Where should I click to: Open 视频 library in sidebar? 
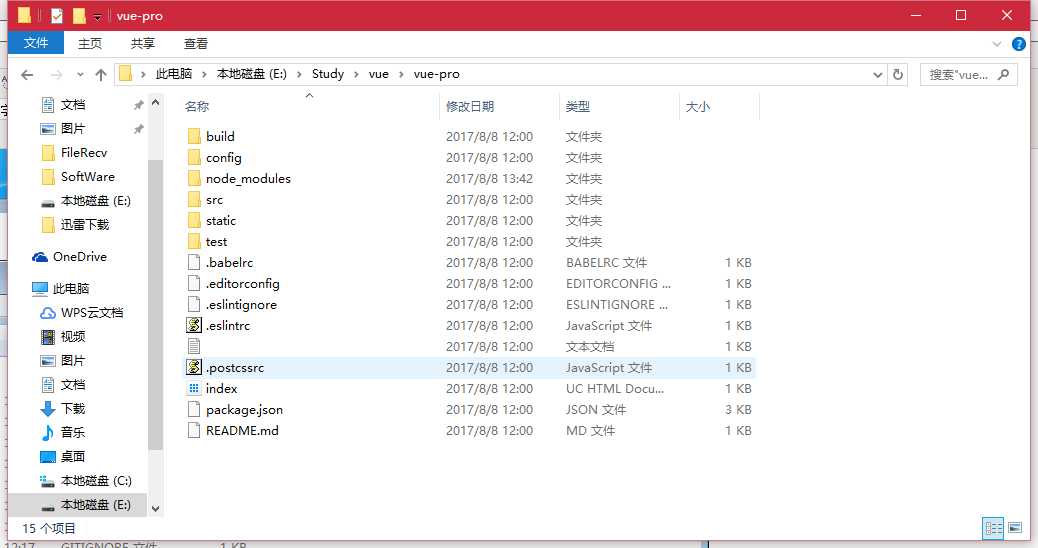click(x=63, y=337)
